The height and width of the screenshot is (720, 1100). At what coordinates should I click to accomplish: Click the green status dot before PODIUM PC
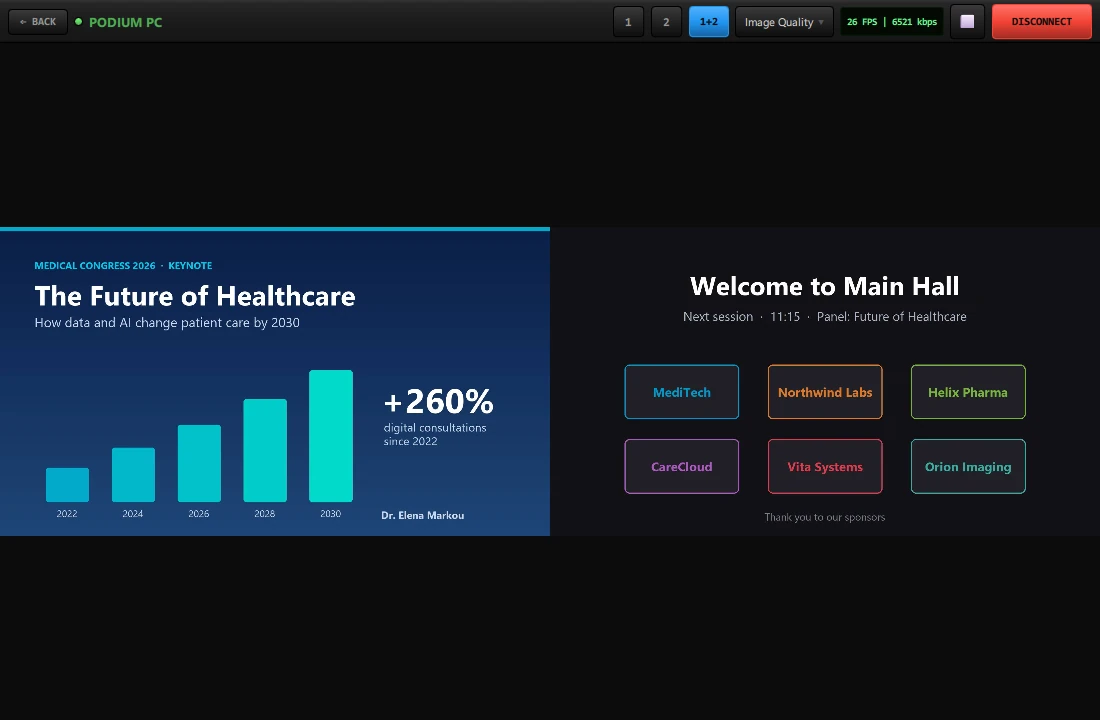click(79, 22)
